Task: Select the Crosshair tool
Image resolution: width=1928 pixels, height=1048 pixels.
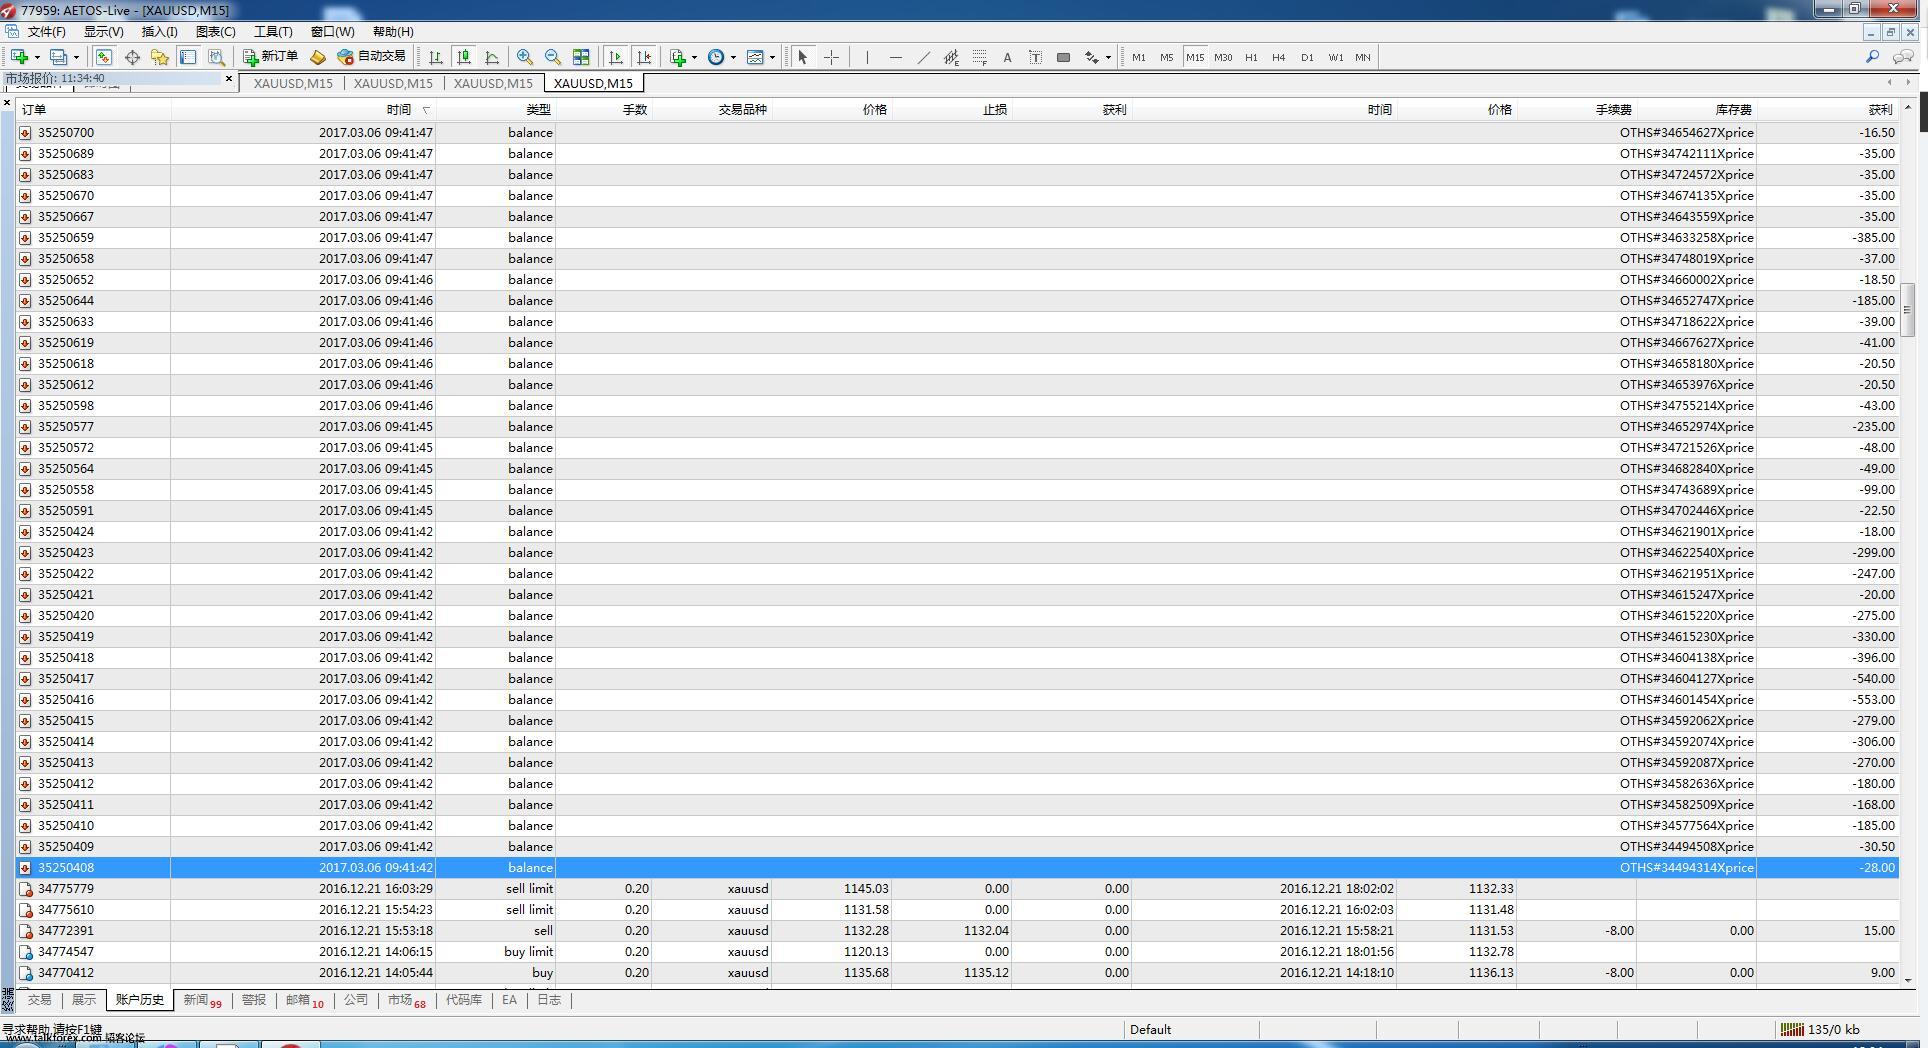Action: pyautogui.click(x=831, y=57)
